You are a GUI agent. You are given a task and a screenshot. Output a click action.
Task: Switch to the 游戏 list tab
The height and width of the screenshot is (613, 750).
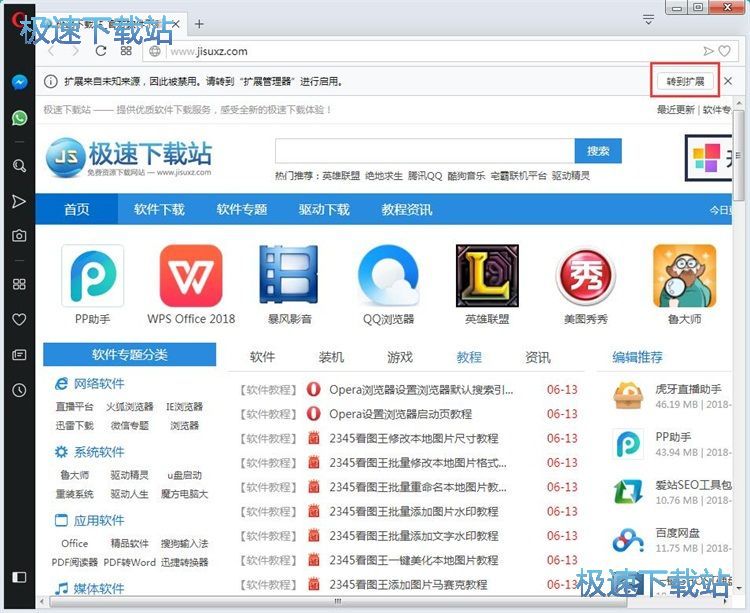pos(400,357)
